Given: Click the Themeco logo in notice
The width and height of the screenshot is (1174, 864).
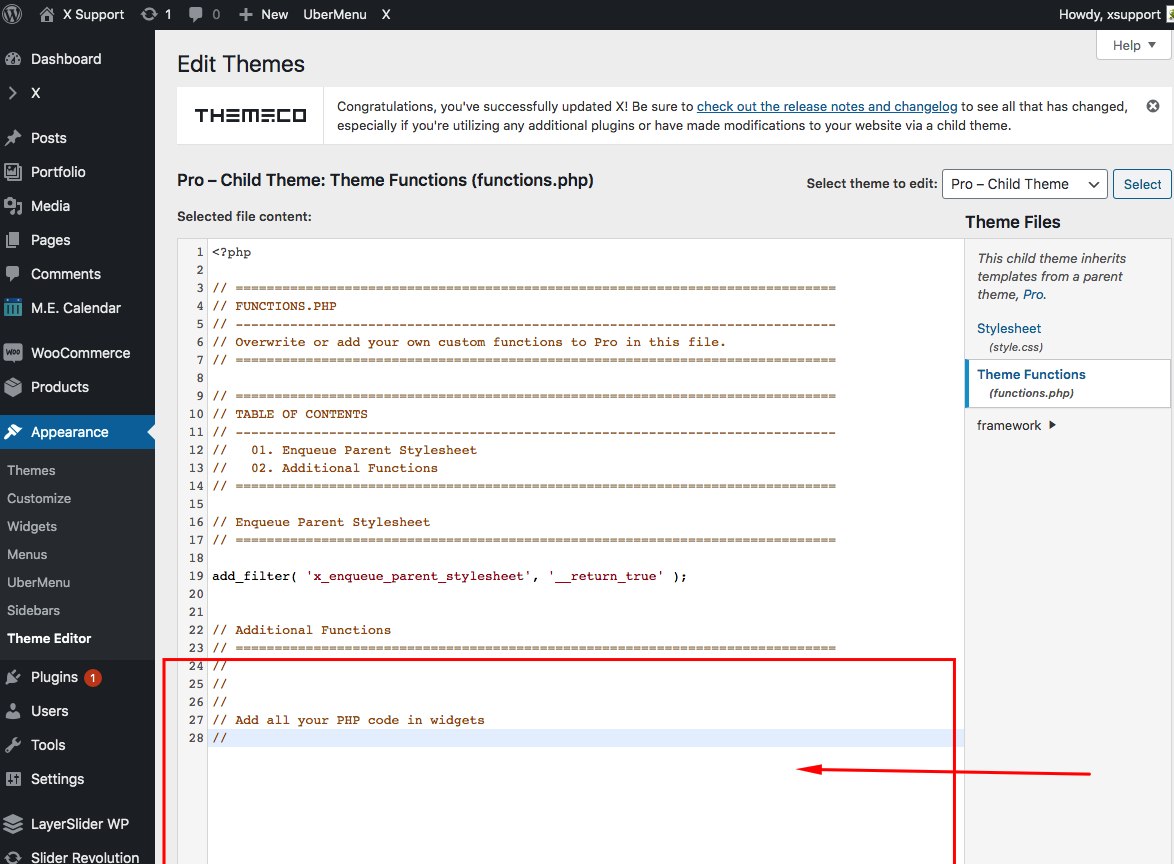Looking at the screenshot, I should (x=251, y=115).
